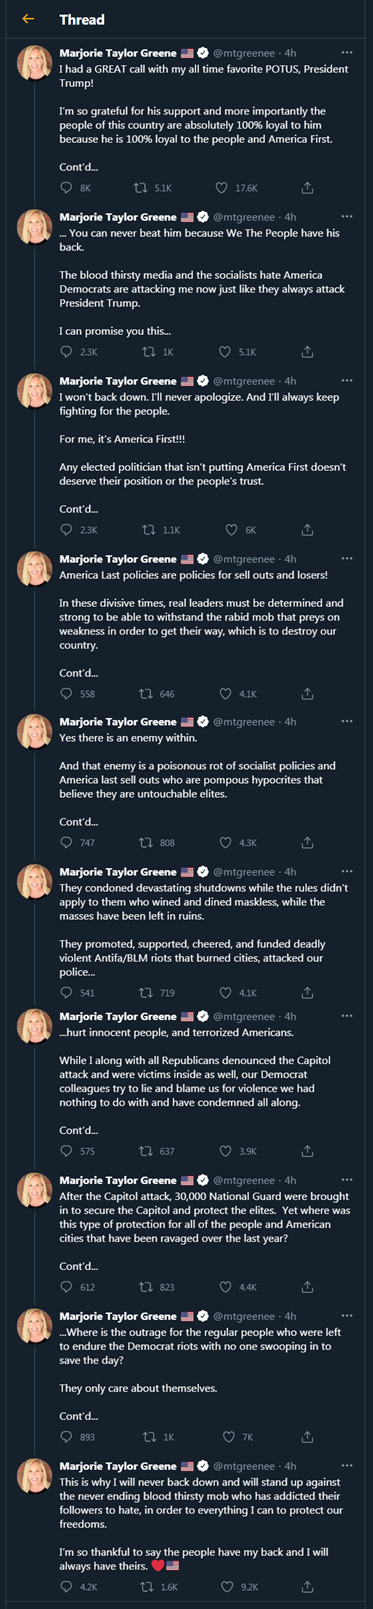This screenshot has width=373, height=1609.
Task: Open more options on 'enemy within' tweet
Action: coord(346,722)
